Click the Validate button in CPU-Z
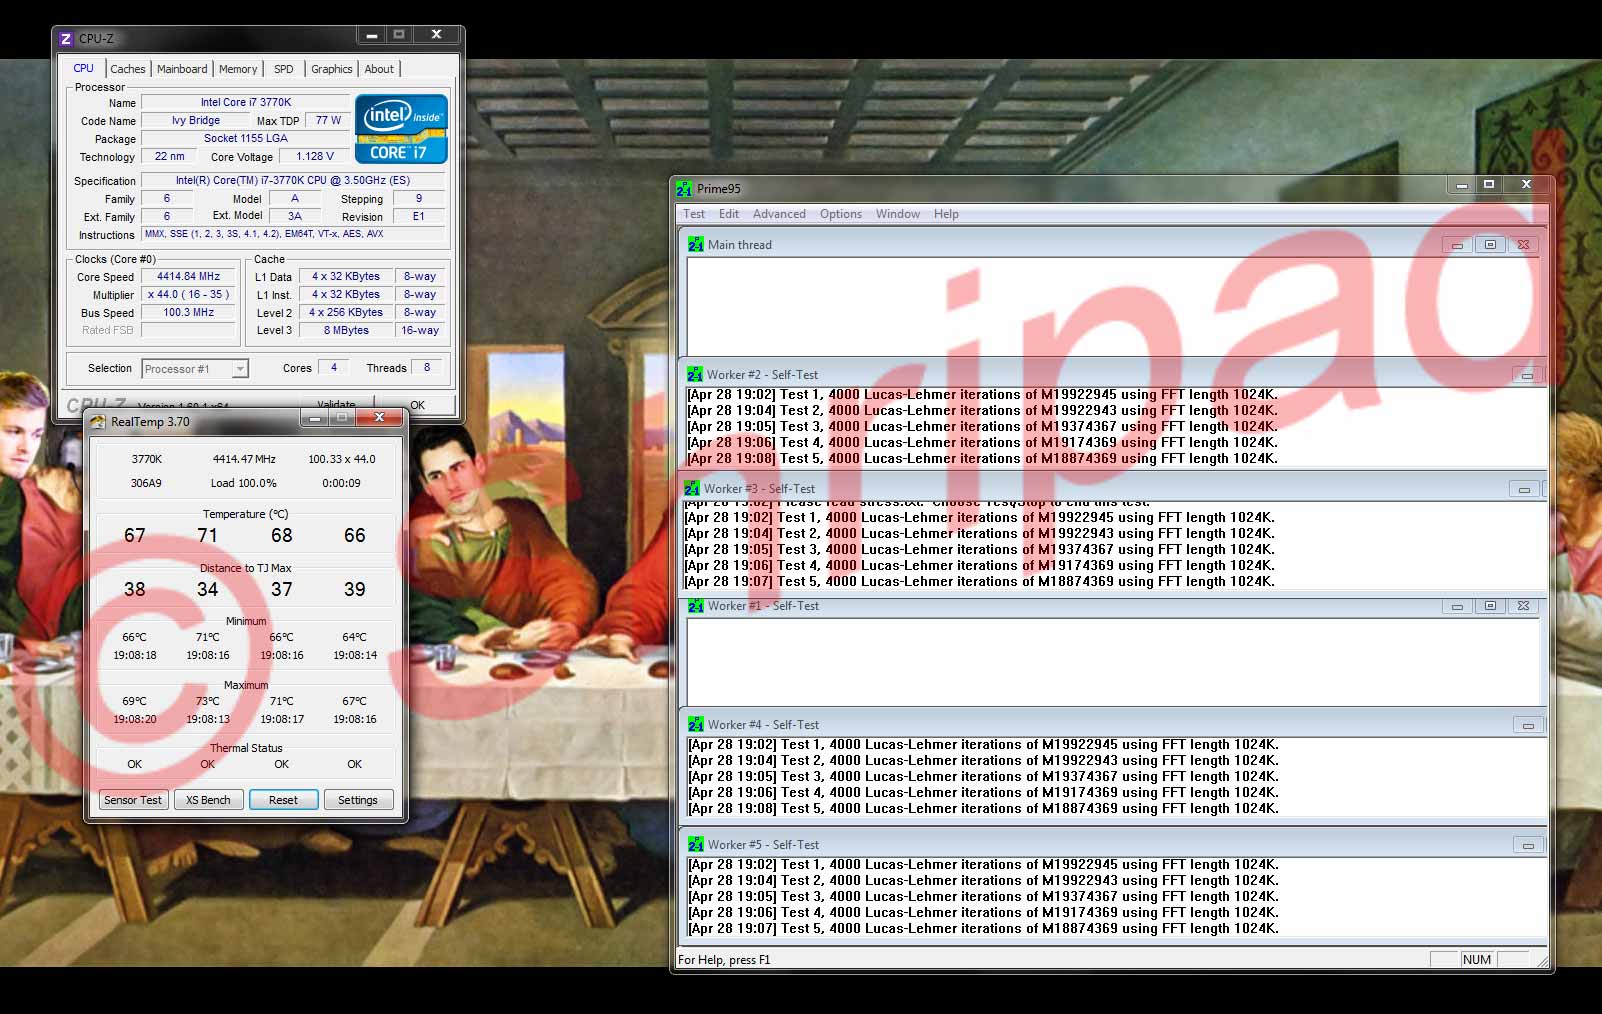 tap(336, 405)
